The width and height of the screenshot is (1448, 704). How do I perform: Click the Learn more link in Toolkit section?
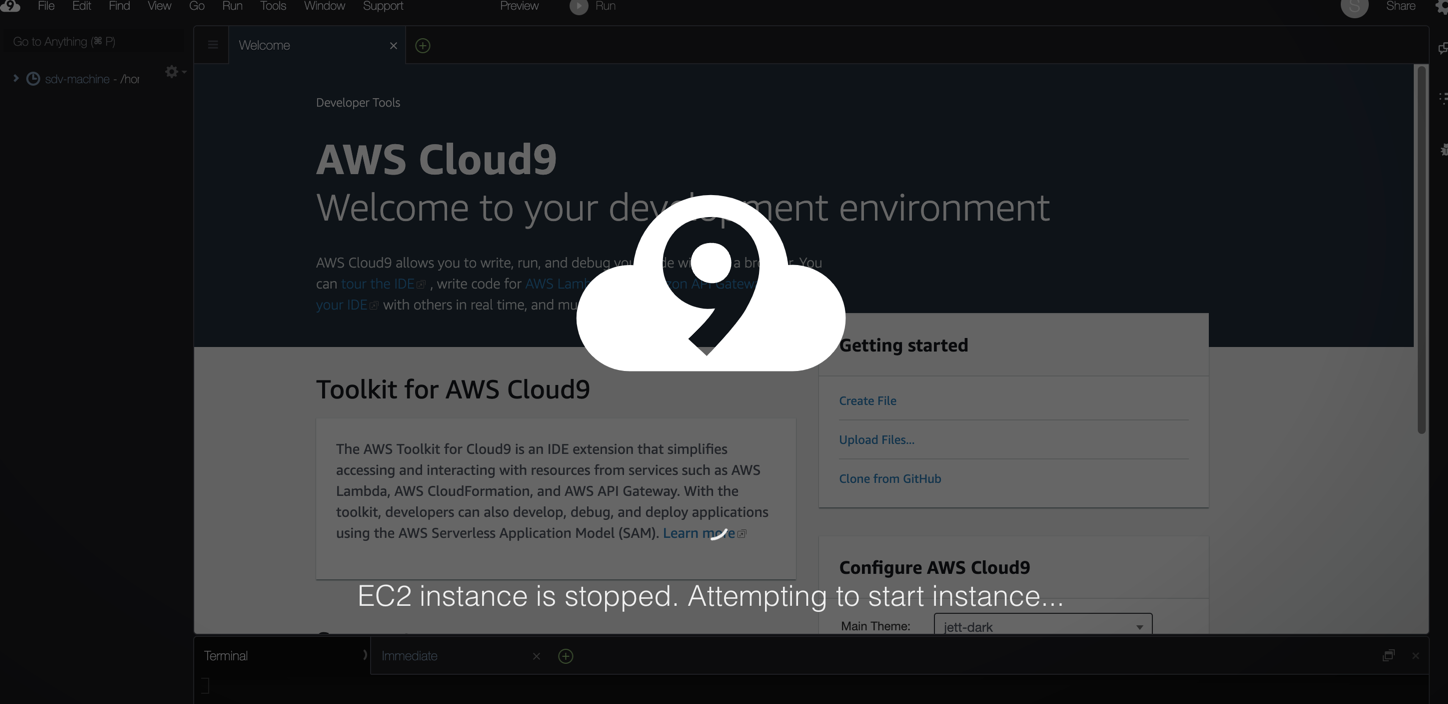pyautogui.click(x=704, y=533)
